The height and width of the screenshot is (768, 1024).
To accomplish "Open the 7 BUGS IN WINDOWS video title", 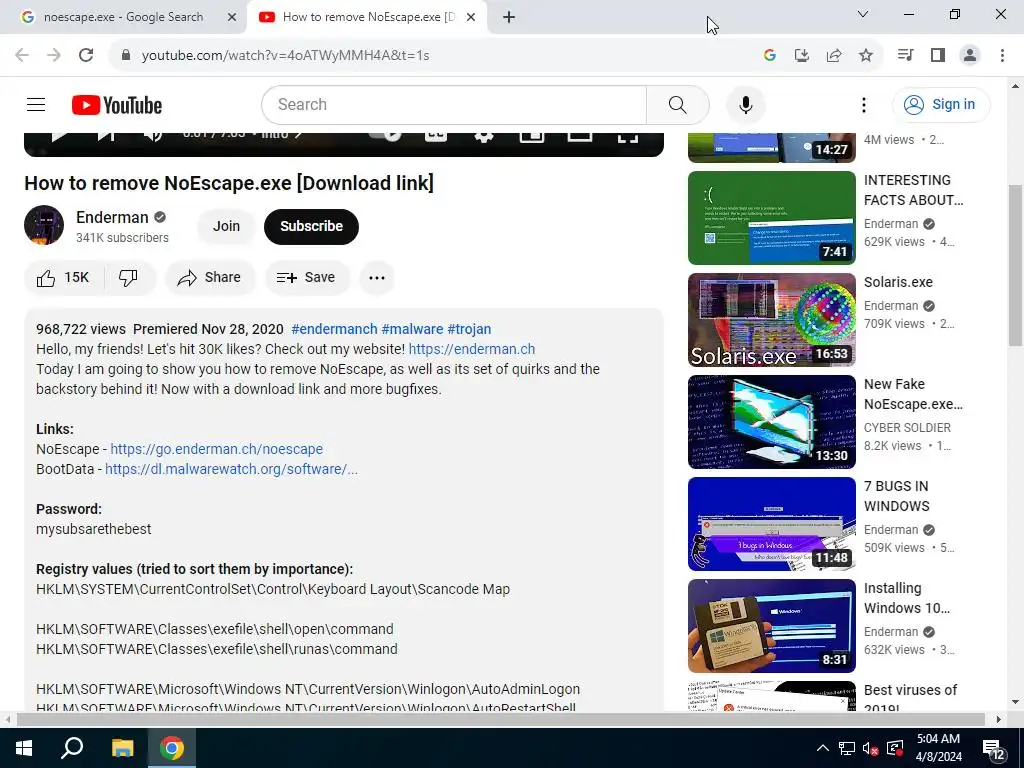I will click(x=896, y=496).
